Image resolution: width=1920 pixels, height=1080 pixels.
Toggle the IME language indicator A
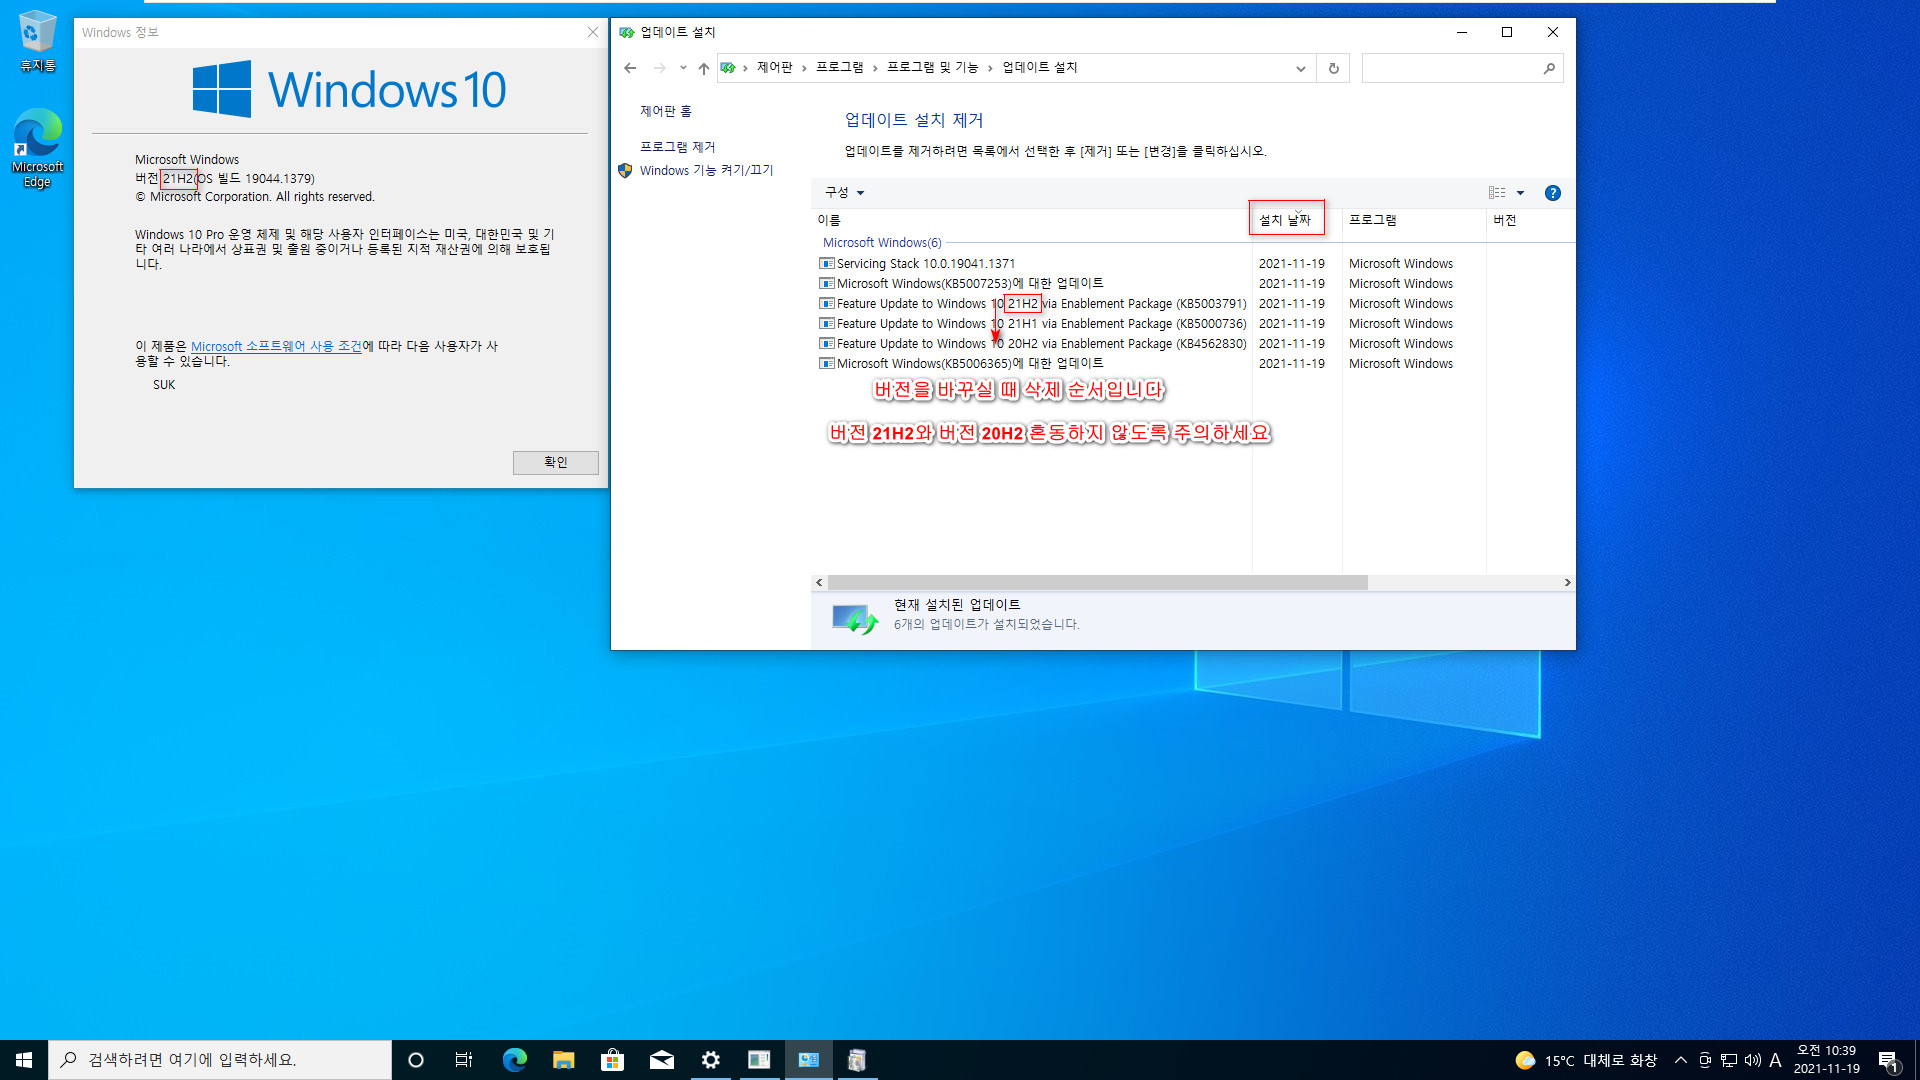(1775, 1060)
